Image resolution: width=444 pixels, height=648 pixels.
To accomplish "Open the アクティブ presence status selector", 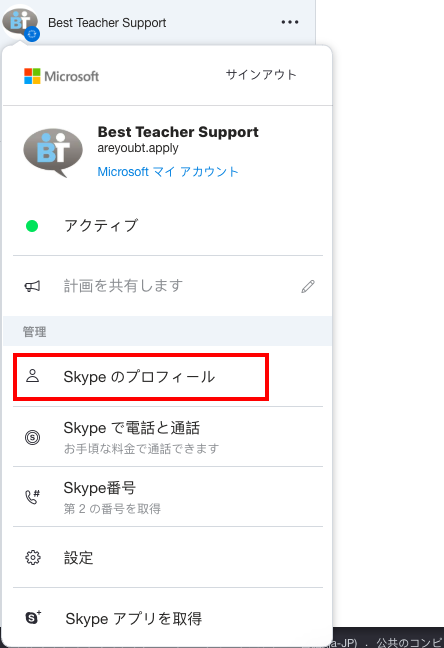I will pyautogui.click(x=168, y=226).
